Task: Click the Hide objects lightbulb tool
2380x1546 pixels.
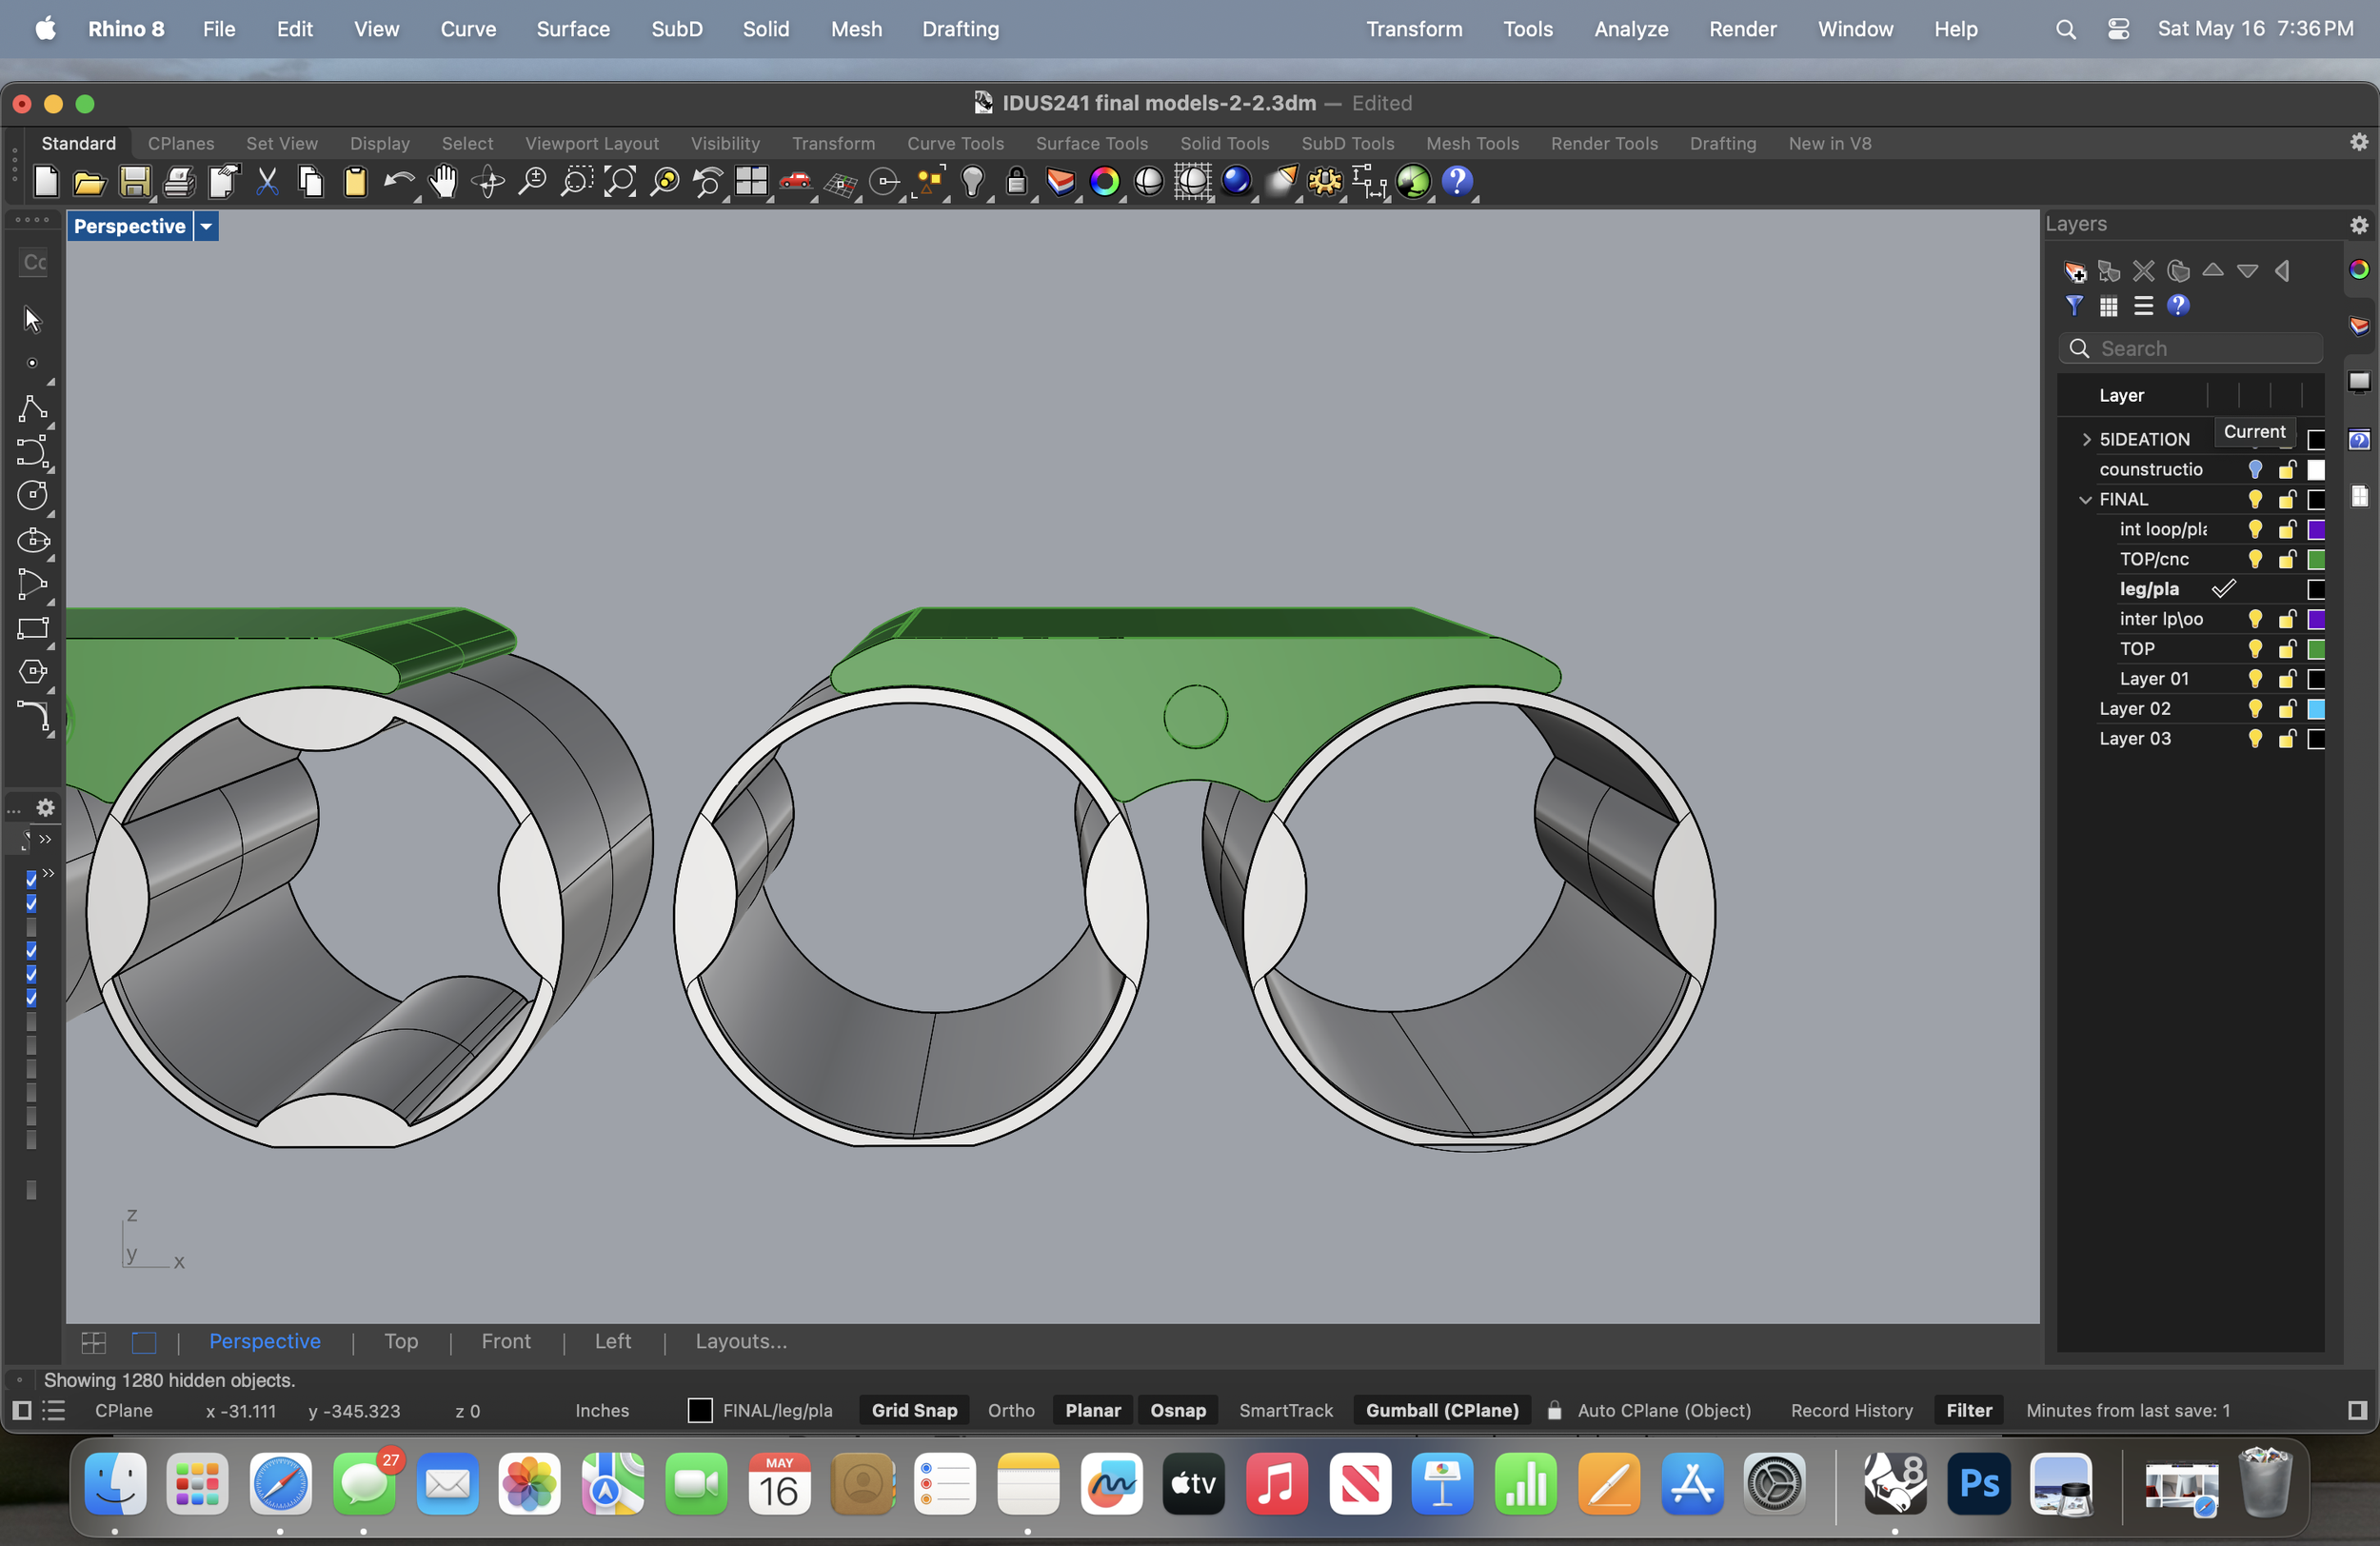Action: [x=972, y=182]
